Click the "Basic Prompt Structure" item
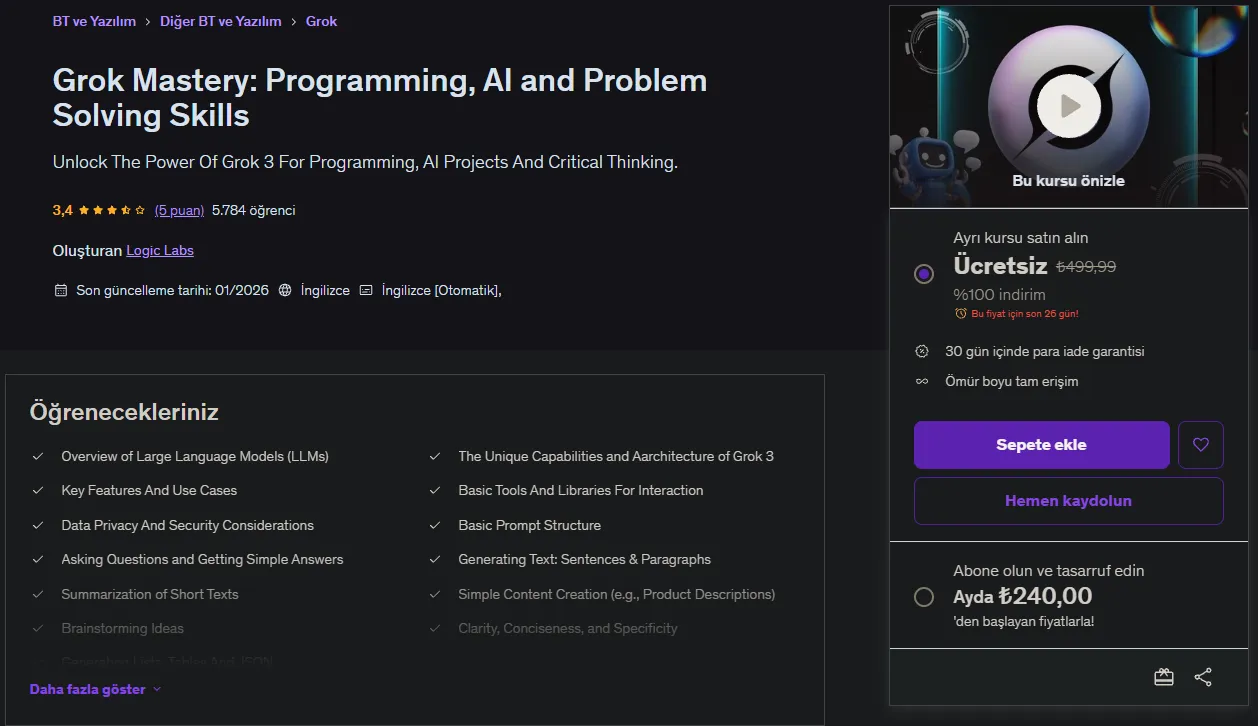The image size is (1258, 726). click(530, 526)
